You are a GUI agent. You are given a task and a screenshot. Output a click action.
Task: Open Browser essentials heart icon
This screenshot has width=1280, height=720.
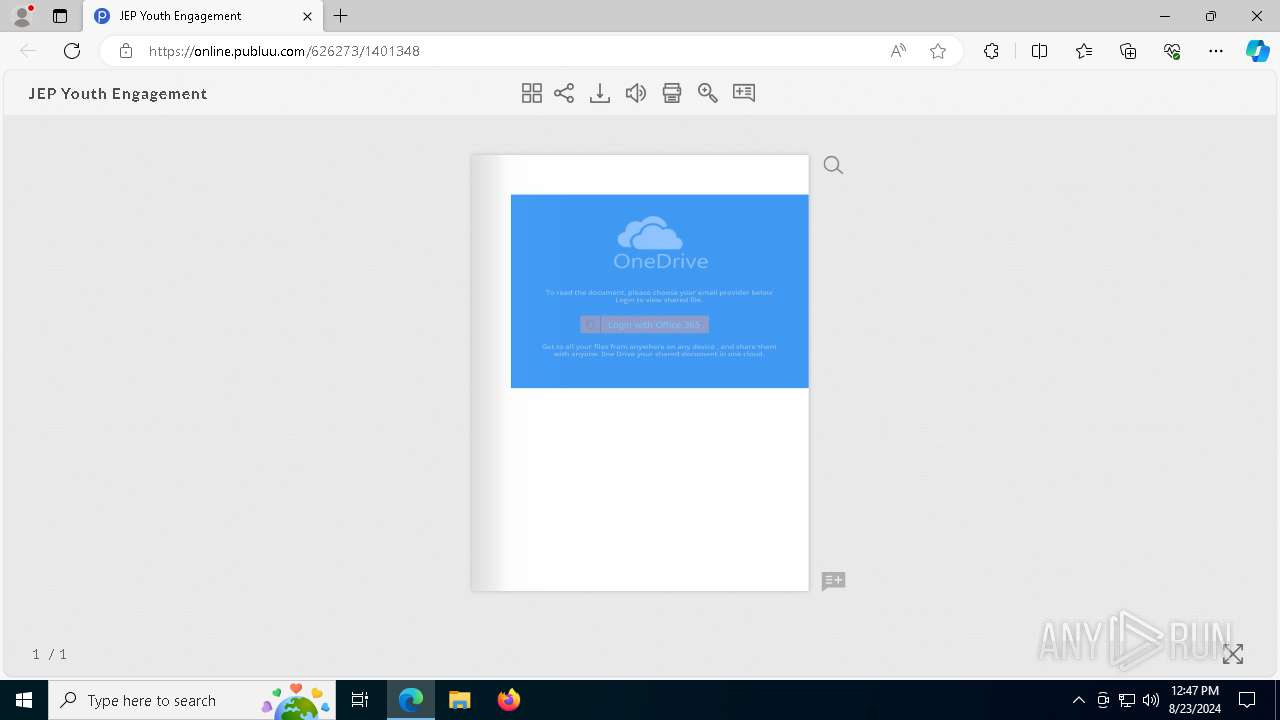[1172, 51]
